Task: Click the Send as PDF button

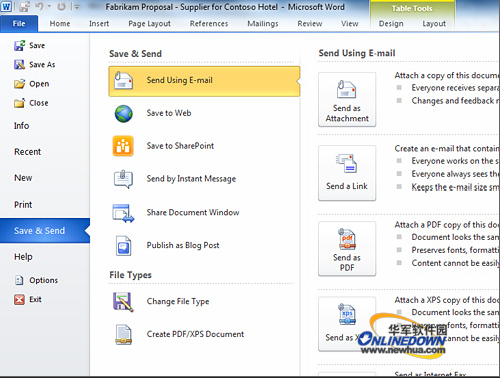Action: pyautogui.click(x=347, y=248)
